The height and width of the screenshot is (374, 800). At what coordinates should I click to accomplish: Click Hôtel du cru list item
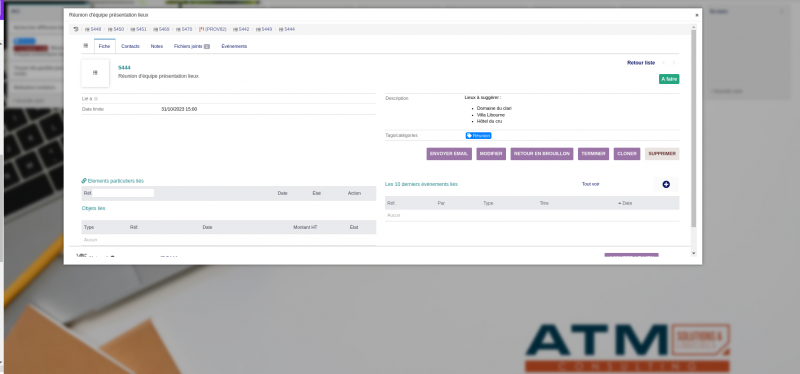[490, 121]
